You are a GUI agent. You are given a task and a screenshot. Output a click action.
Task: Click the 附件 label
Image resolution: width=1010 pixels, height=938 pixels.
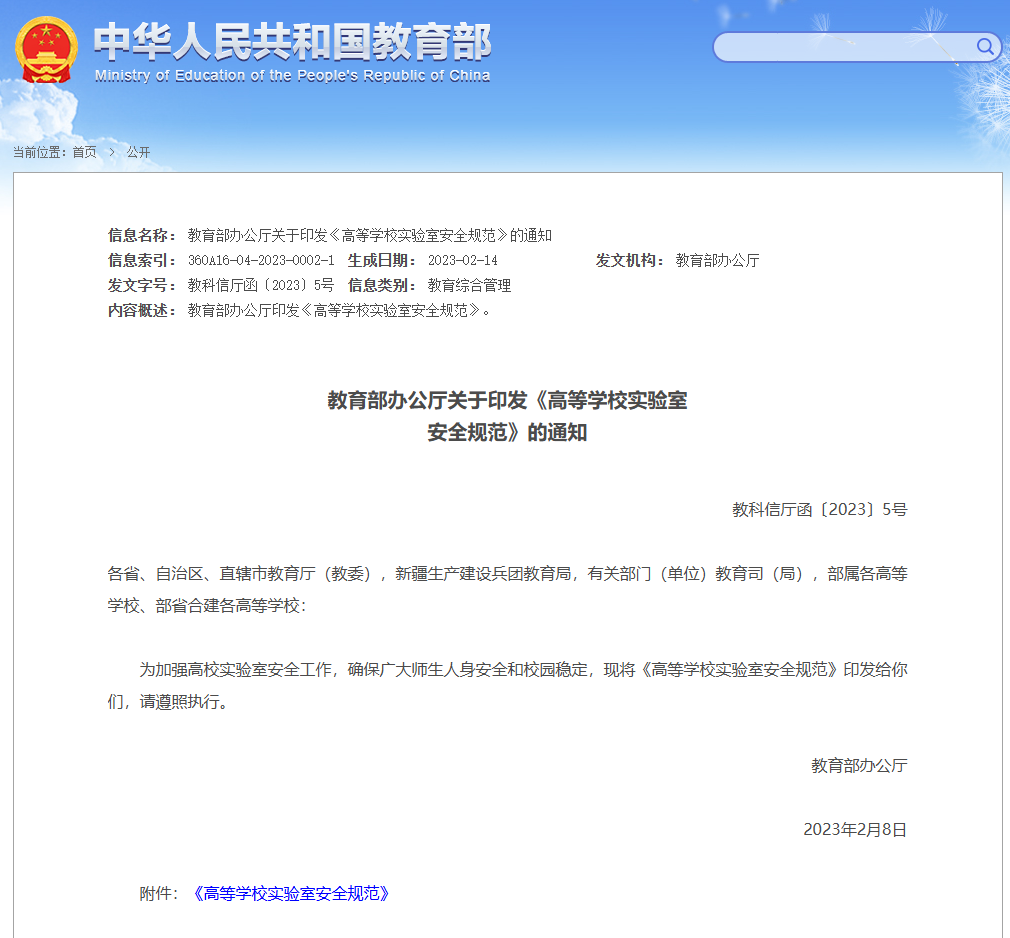(158, 894)
